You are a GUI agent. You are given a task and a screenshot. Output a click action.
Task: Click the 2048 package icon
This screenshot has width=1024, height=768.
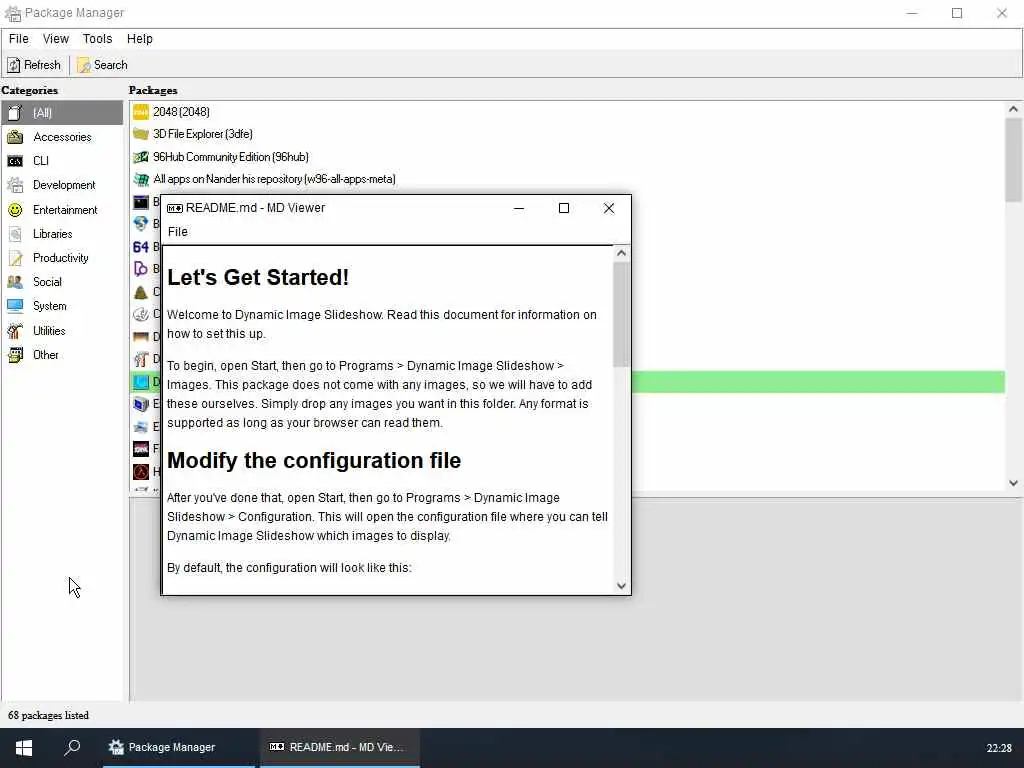click(141, 112)
